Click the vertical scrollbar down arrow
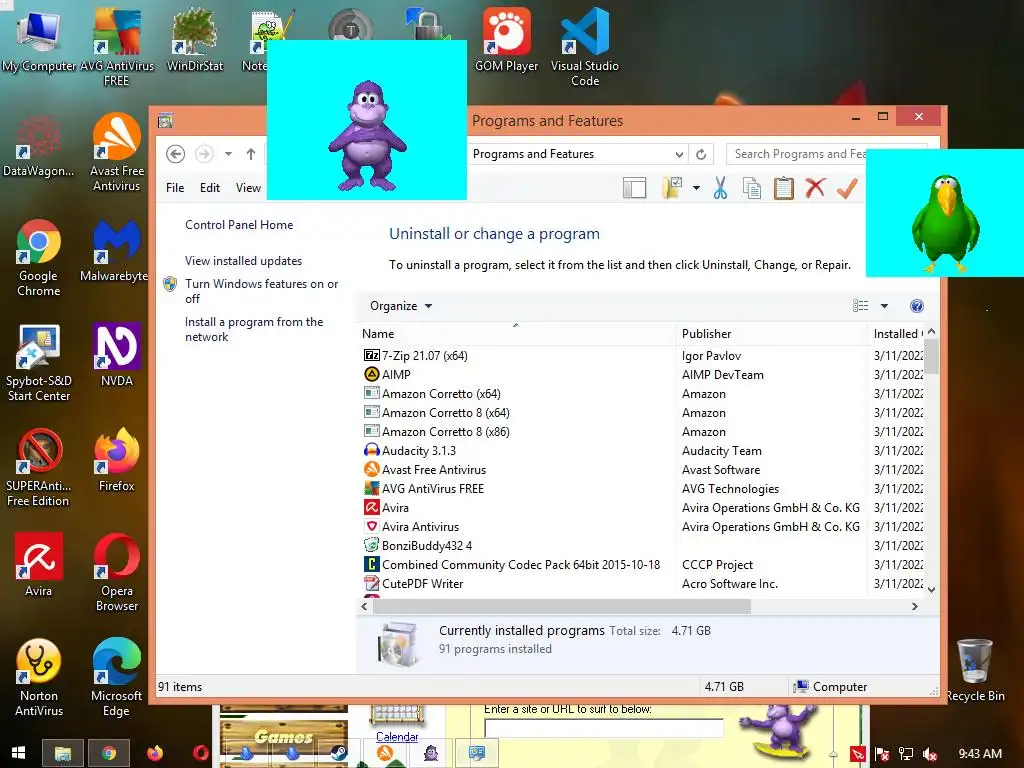Screen dimensions: 1024x768 tap(931, 589)
